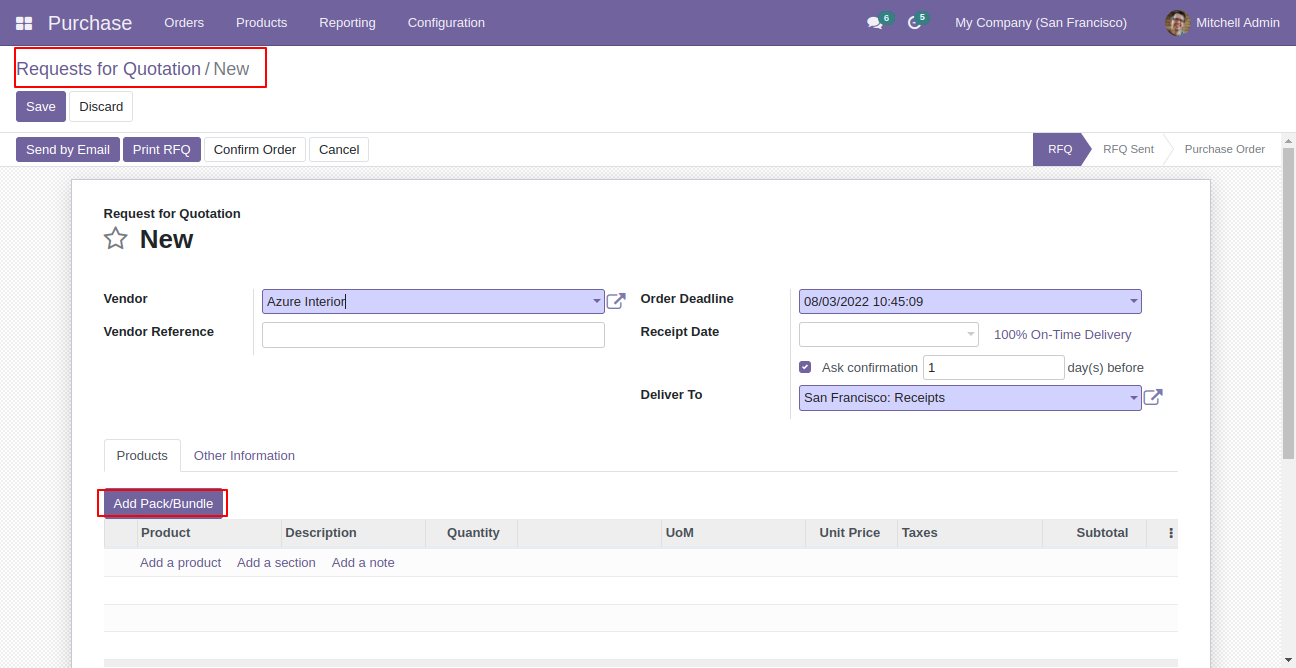The width and height of the screenshot is (1296, 668).
Task: Open the activities clock icon
Action: (914, 23)
